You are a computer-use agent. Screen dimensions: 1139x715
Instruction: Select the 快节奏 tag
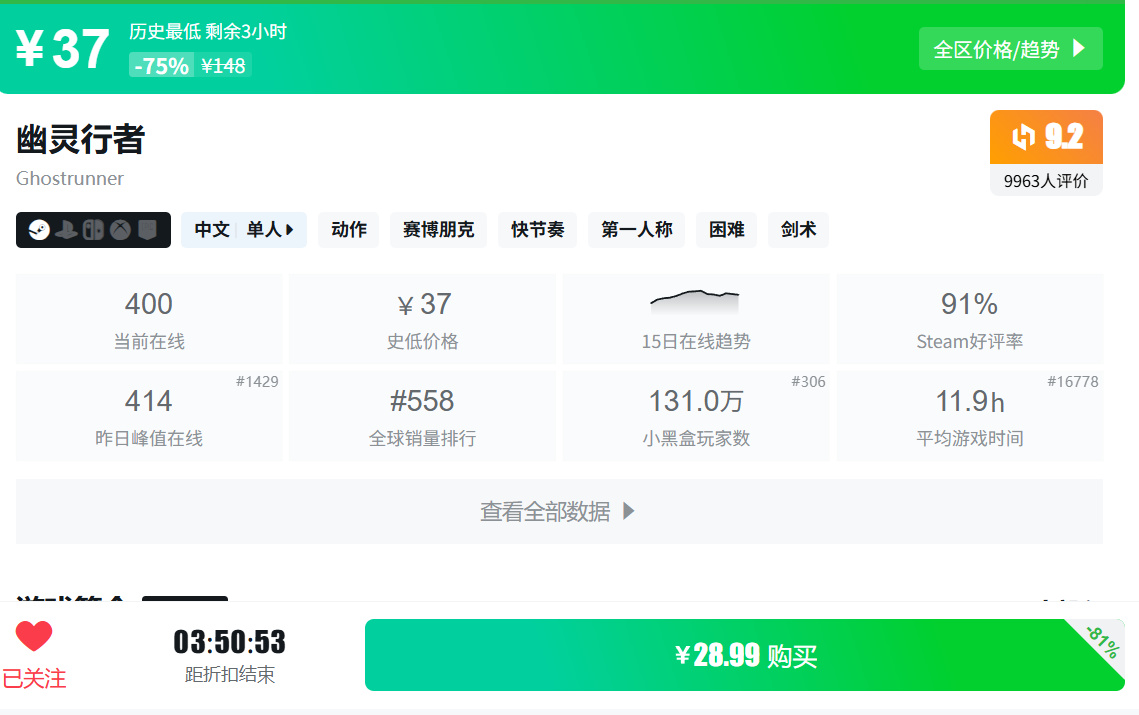[x=538, y=230]
